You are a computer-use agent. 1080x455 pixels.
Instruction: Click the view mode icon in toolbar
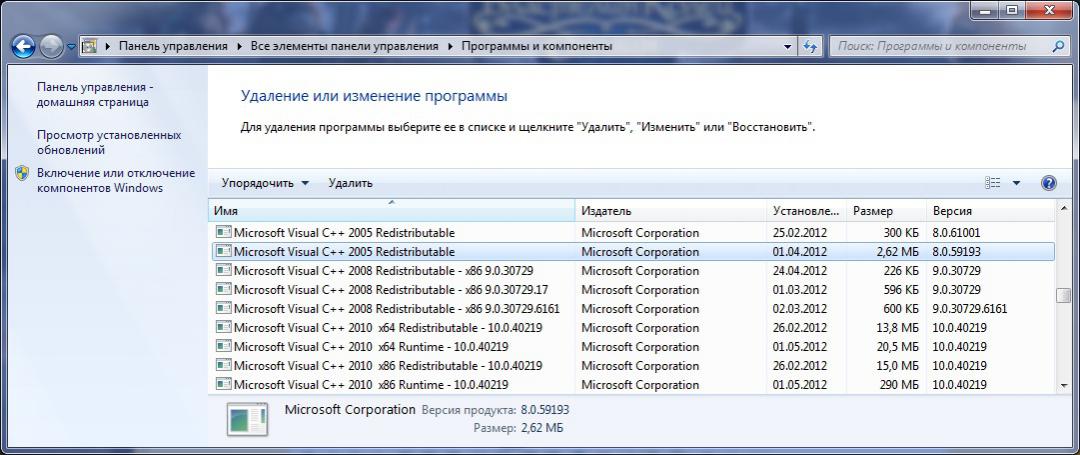point(993,183)
